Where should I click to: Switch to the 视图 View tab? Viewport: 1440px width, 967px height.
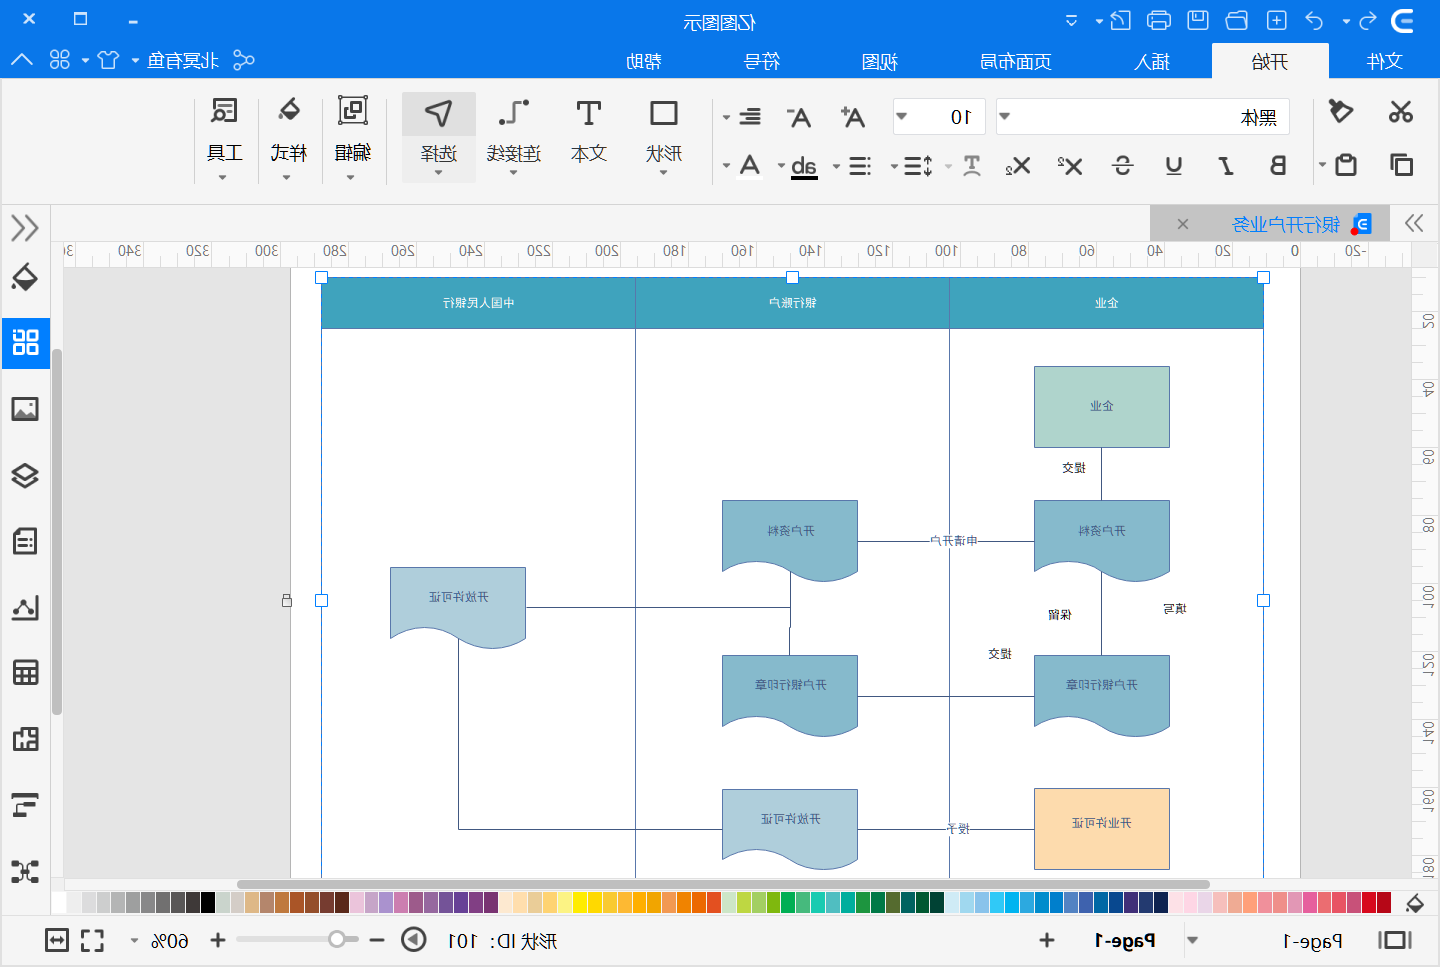point(880,61)
